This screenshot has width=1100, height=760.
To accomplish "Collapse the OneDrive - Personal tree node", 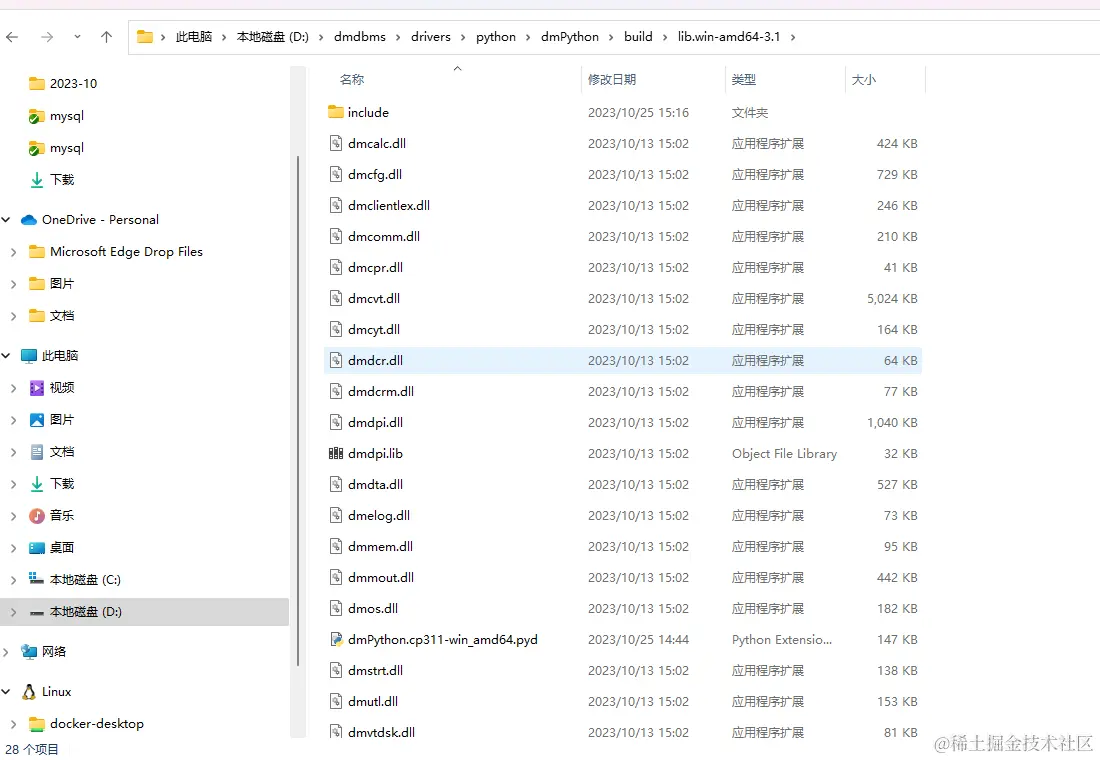I will (6, 220).
